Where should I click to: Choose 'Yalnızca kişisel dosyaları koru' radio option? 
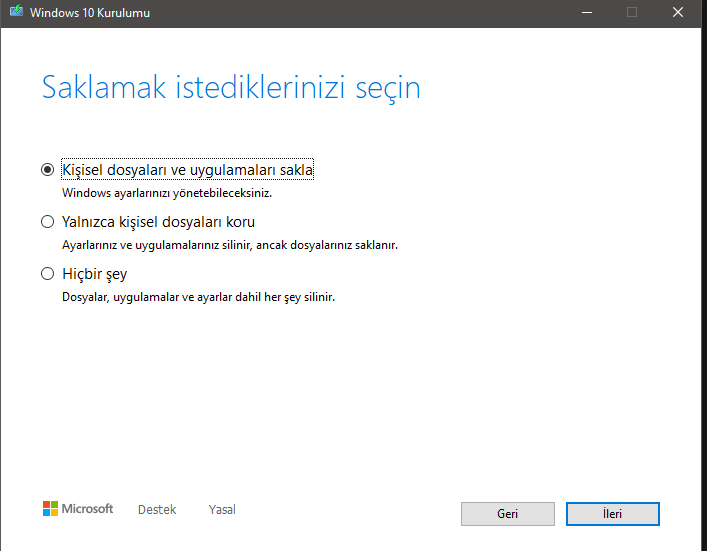click(47, 222)
